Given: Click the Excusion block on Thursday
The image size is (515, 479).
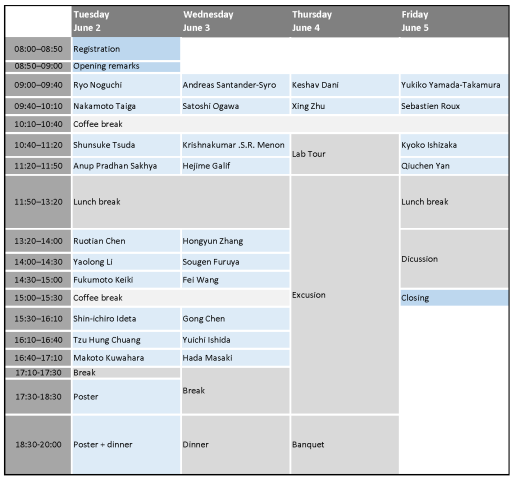Looking at the screenshot, I should (x=345, y=295).
